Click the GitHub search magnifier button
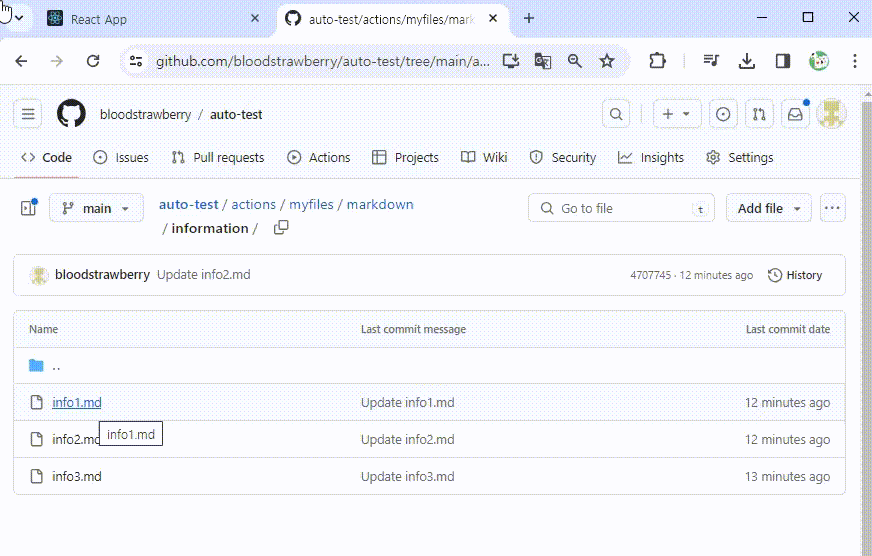 (x=616, y=114)
